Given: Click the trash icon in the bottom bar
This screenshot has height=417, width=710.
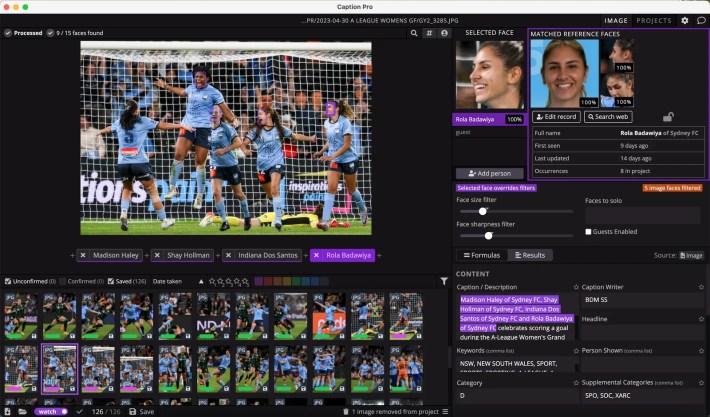Looking at the screenshot, I should (x=345, y=412).
